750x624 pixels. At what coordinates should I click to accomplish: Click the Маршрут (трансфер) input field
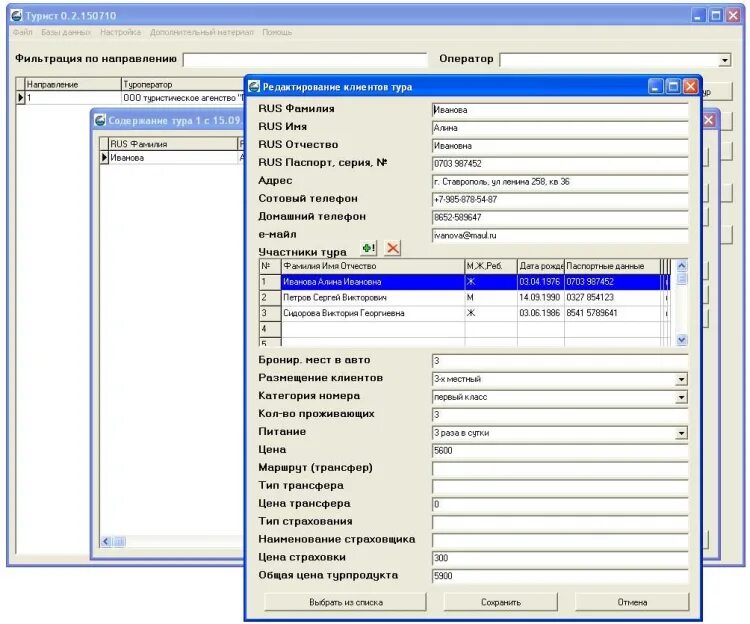pos(560,469)
